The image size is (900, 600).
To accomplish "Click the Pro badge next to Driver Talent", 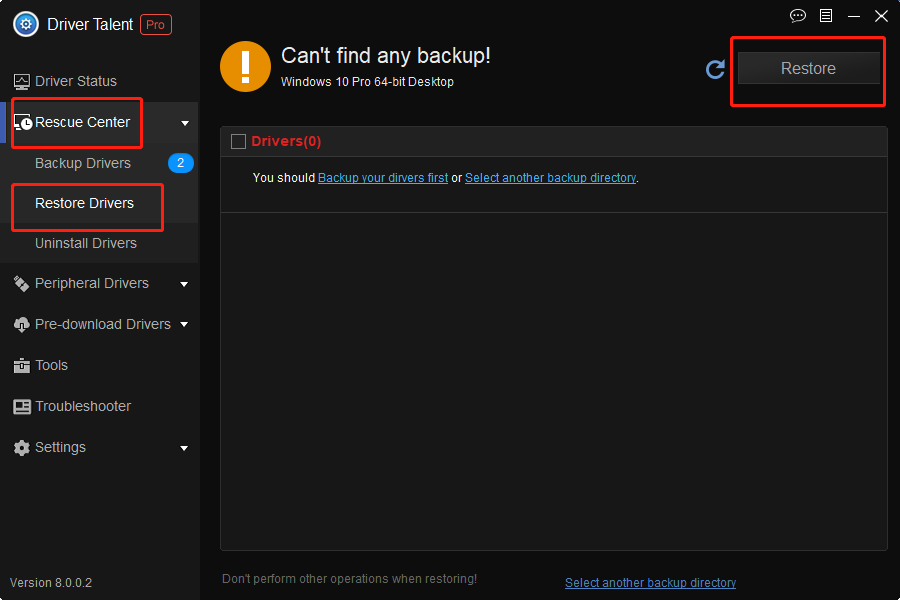I will (156, 25).
